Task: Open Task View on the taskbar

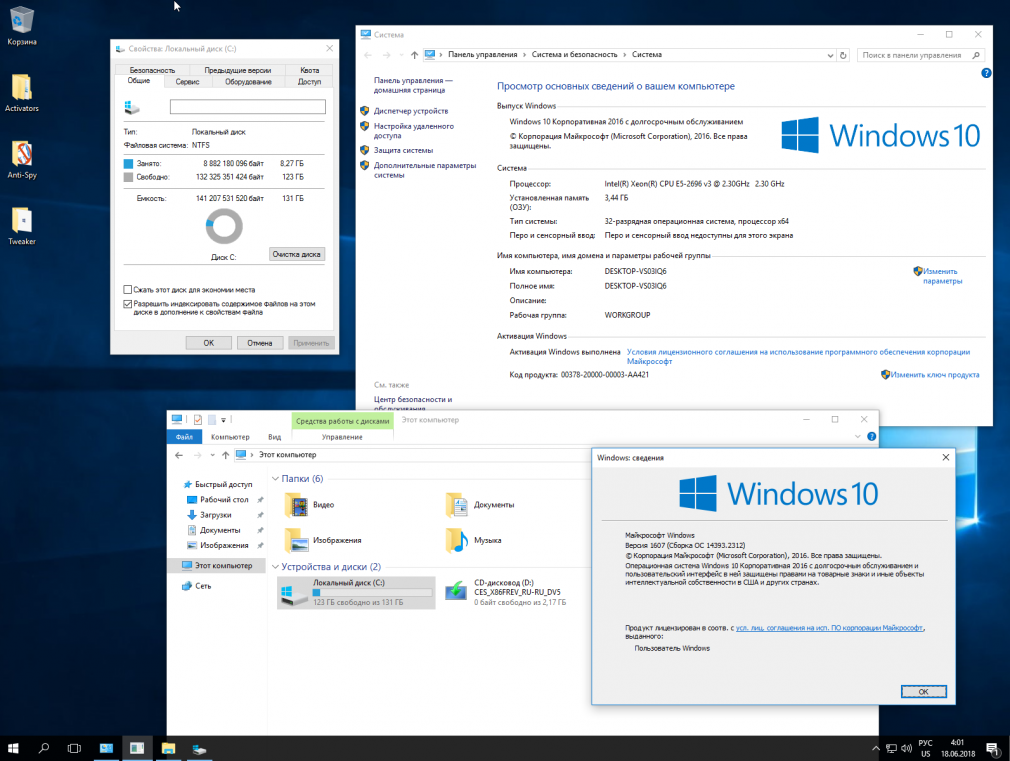Action: click(75, 748)
